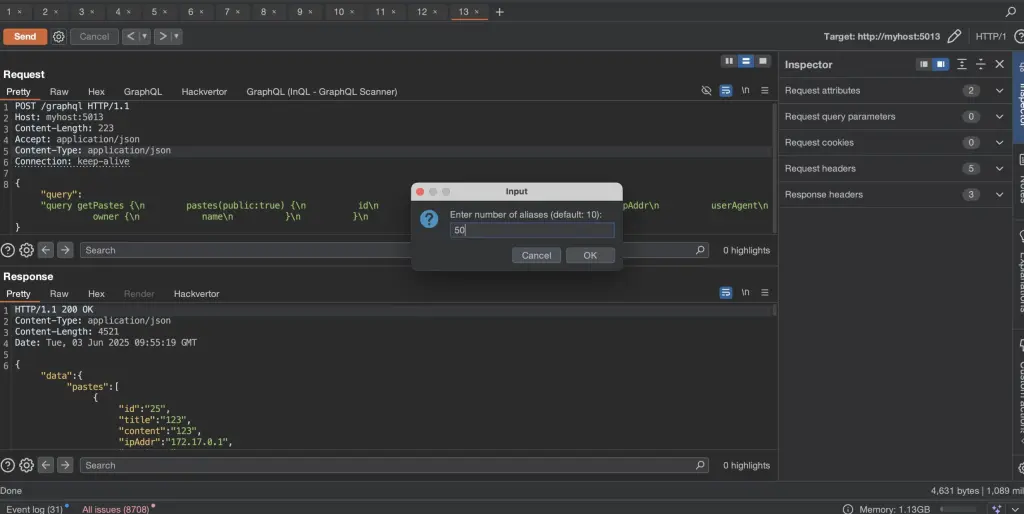1024x514 pixels.
Task: Open the Request panel hamburger menu
Action: click(x=765, y=91)
